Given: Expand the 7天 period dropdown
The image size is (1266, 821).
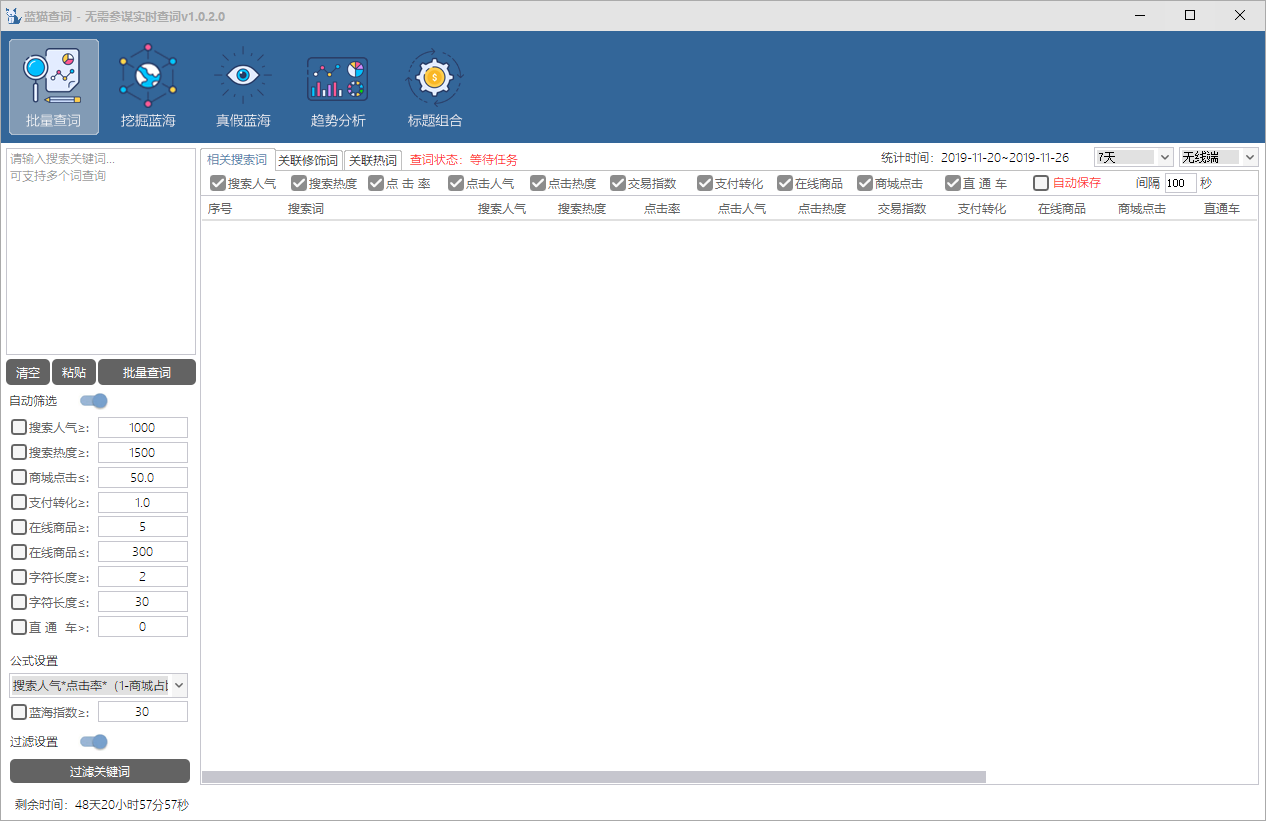Looking at the screenshot, I should pyautogui.click(x=1134, y=157).
